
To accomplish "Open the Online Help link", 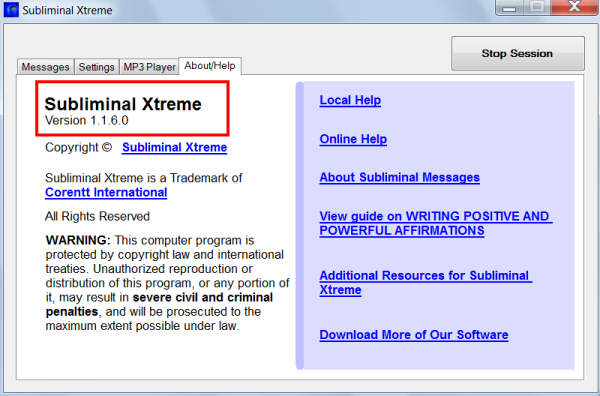I will (x=353, y=139).
